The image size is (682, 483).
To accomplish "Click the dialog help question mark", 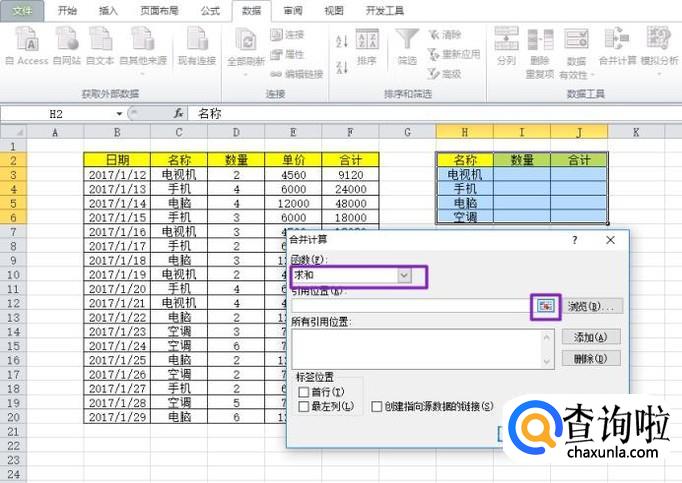I will point(575,240).
